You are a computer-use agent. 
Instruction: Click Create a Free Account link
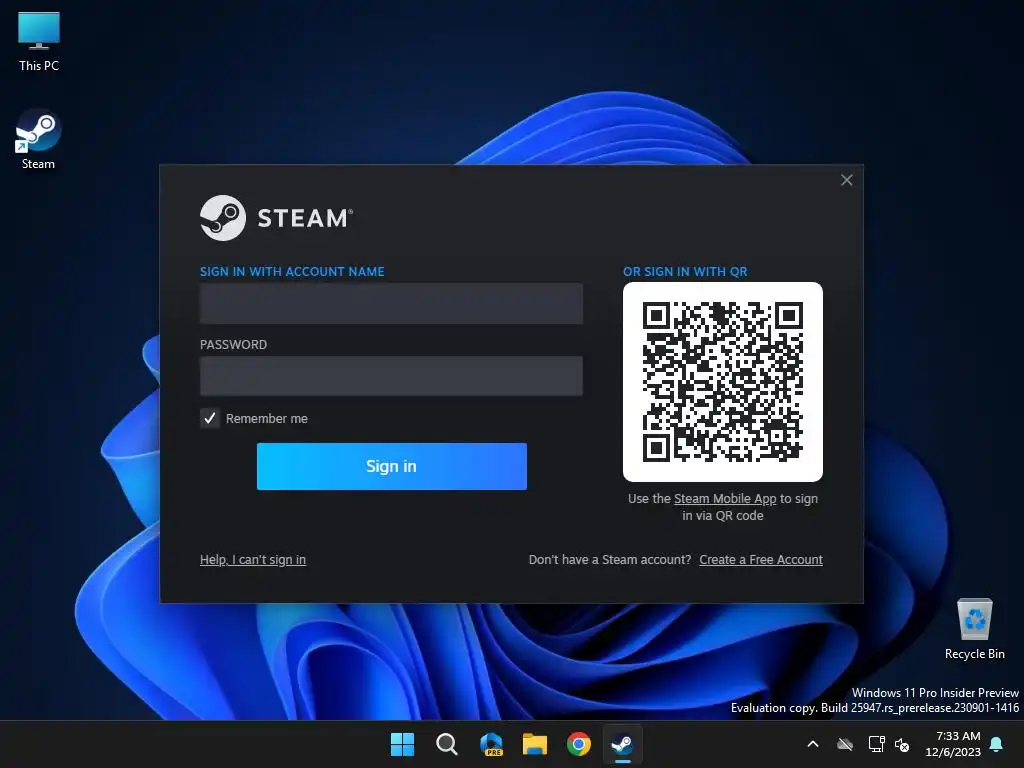[761, 560]
